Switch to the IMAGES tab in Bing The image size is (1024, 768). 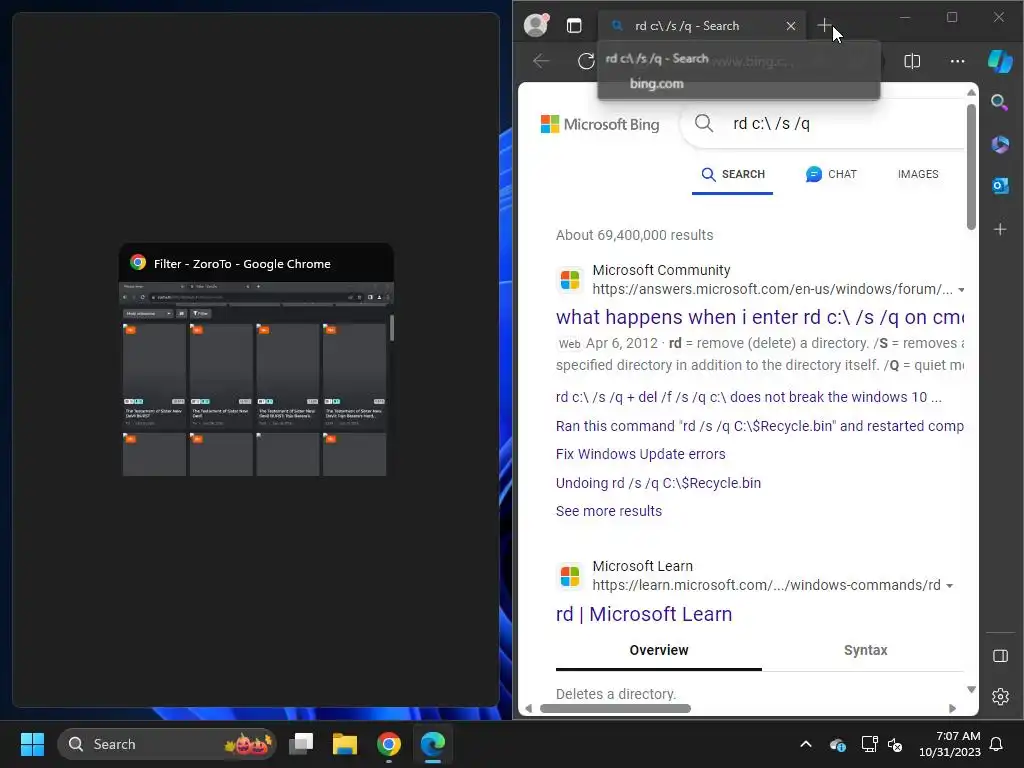coord(918,174)
